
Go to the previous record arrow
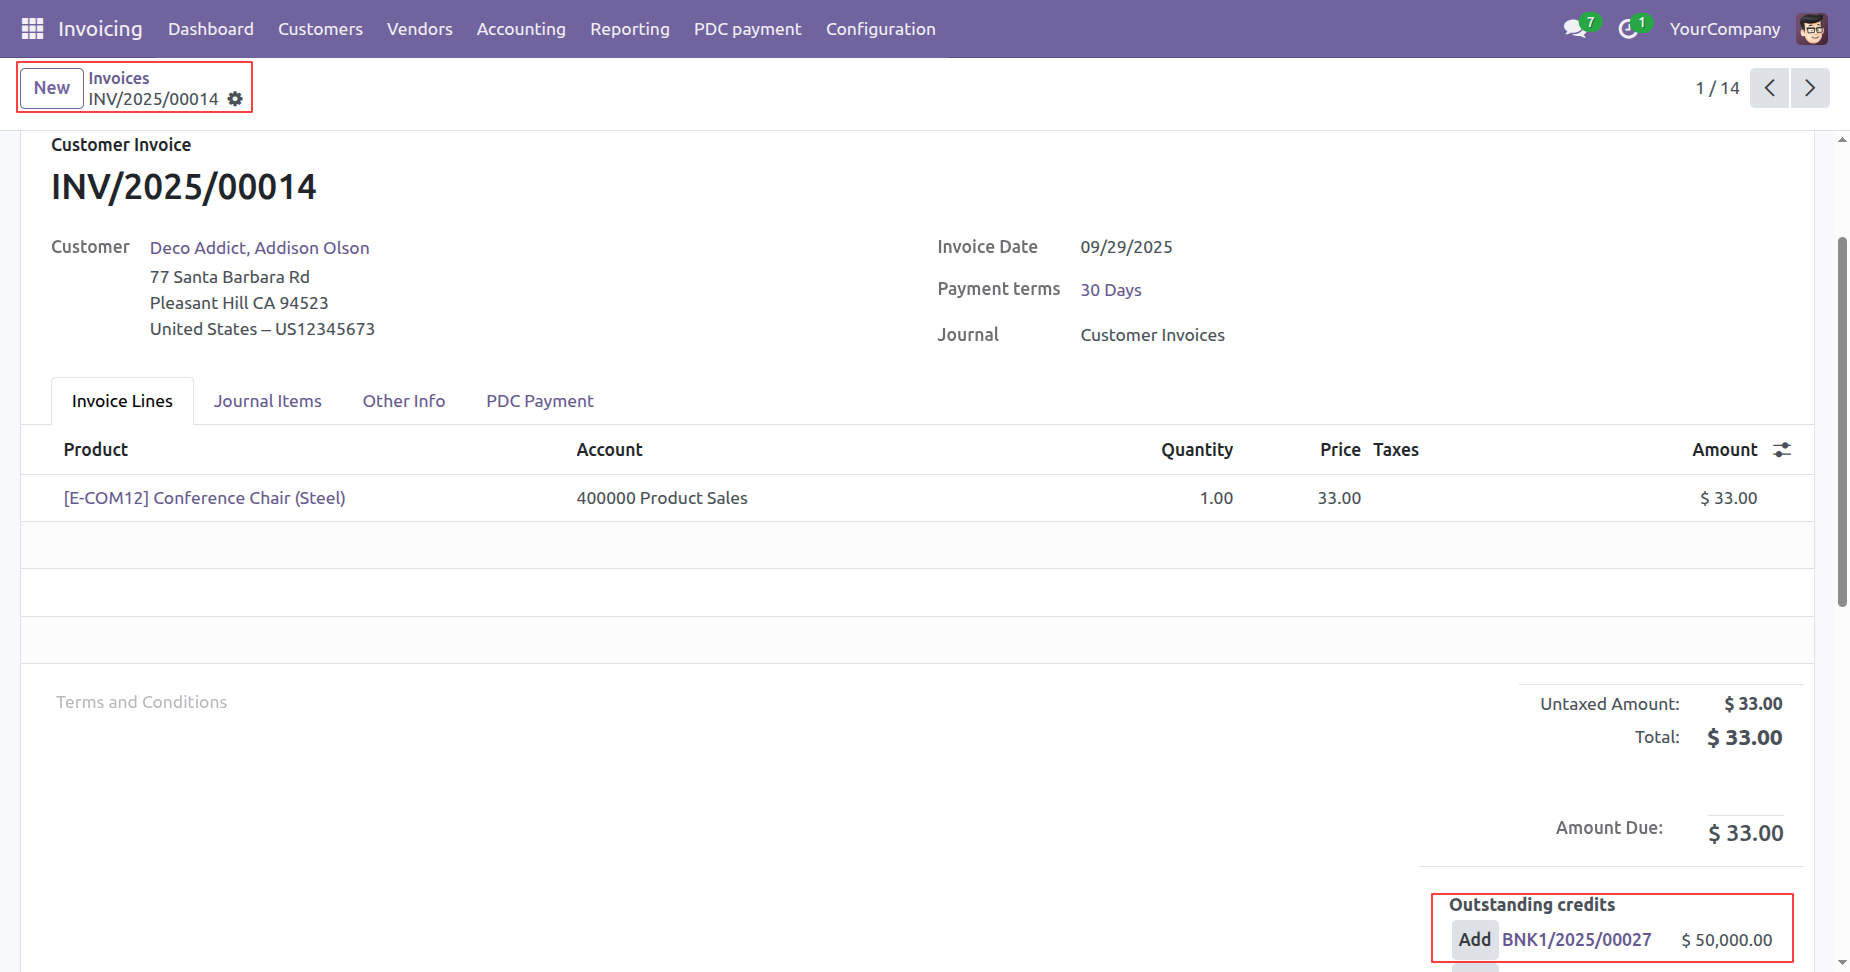1769,88
